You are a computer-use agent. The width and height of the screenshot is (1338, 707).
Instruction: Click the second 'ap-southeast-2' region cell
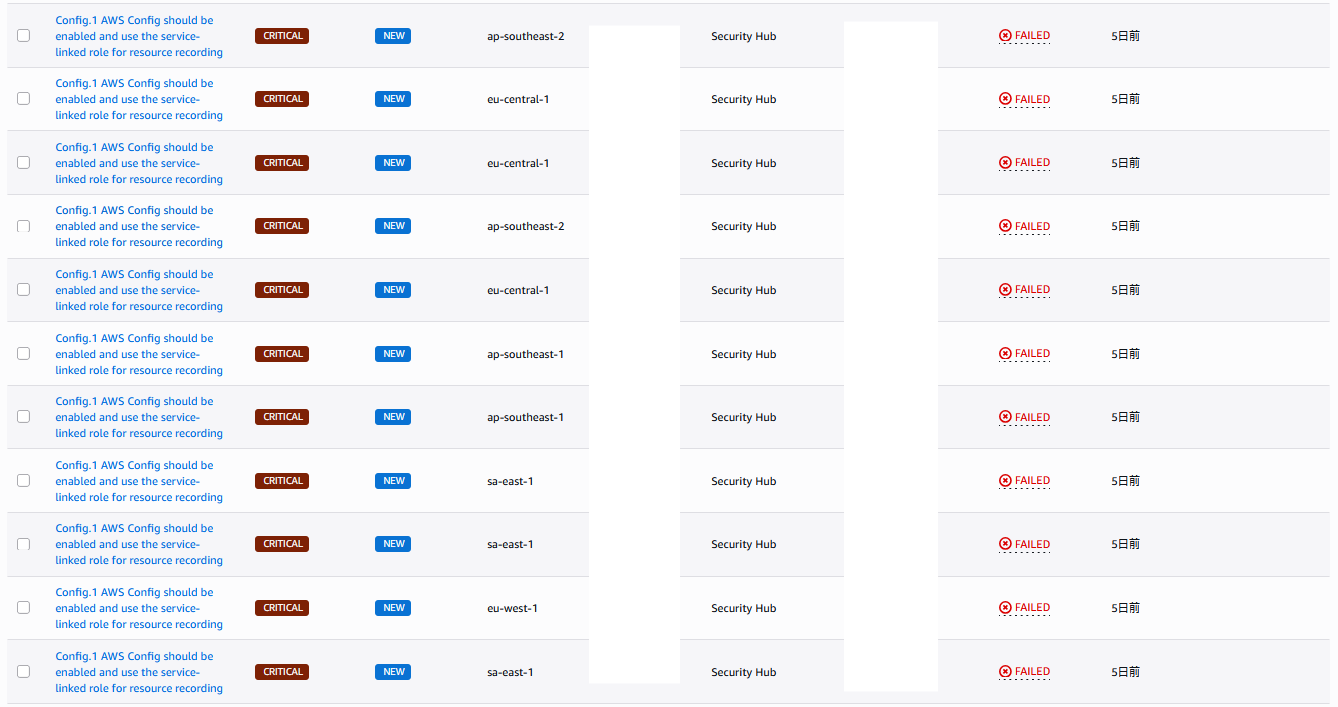point(525,226)
